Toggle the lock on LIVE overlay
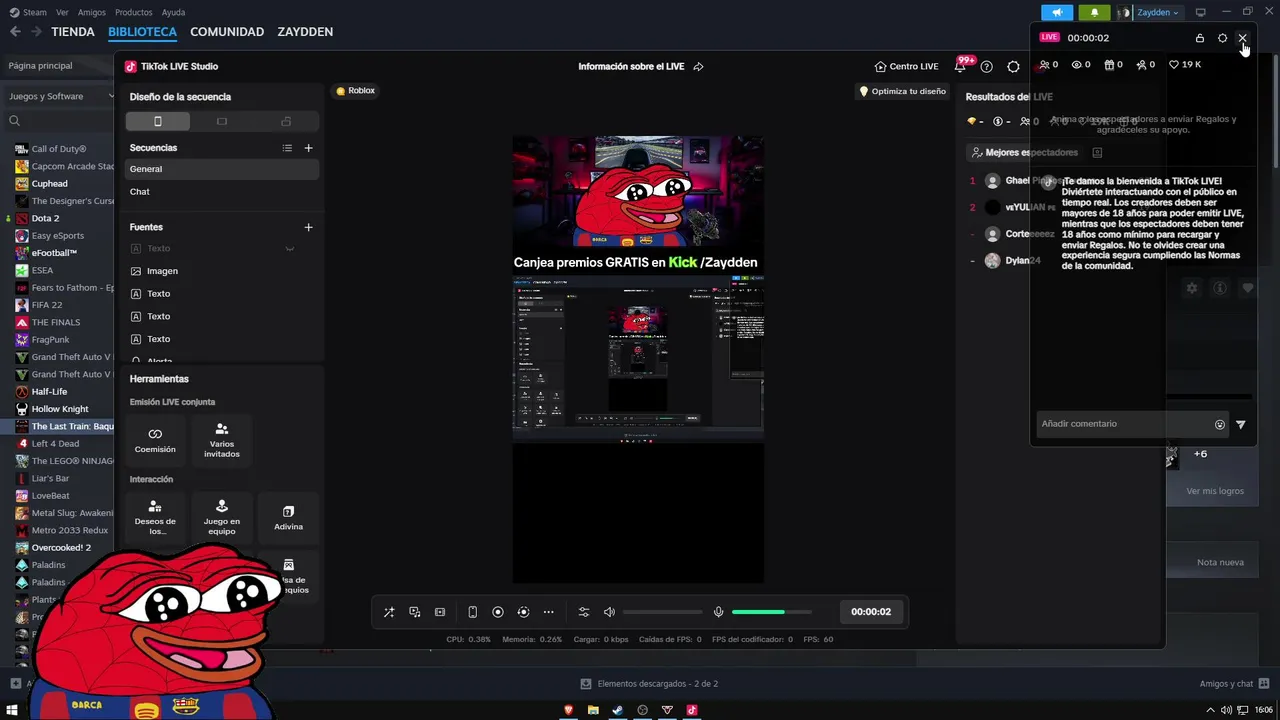This screenshot has width=1280, height=720. (1200, 38)
